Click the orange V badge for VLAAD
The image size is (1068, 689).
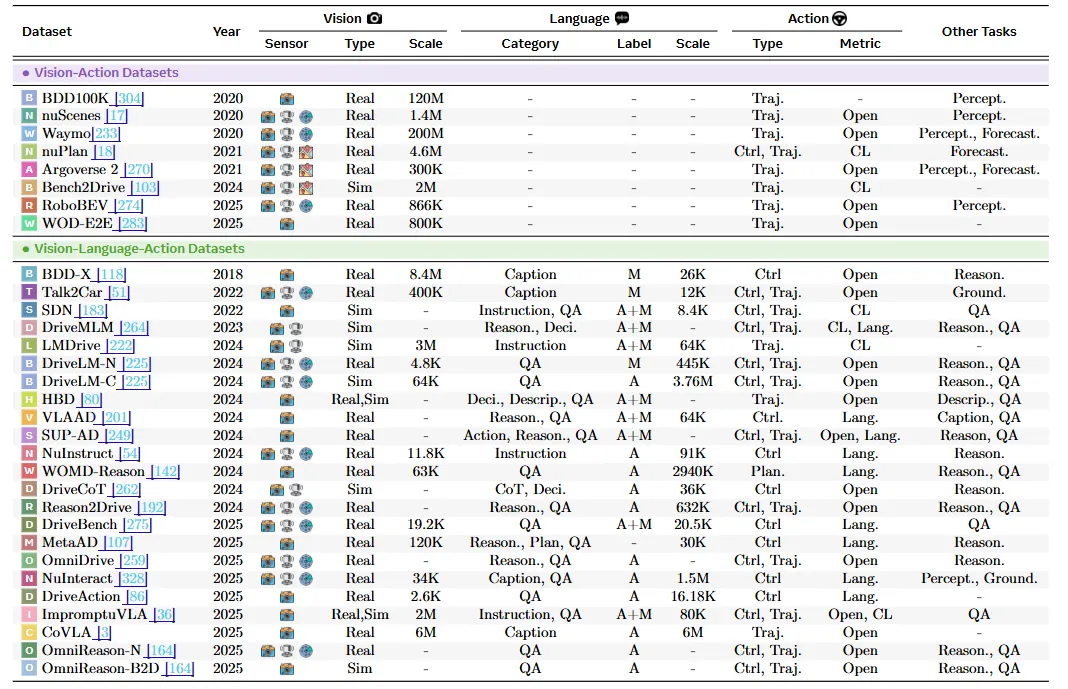[x=29, y=417]
